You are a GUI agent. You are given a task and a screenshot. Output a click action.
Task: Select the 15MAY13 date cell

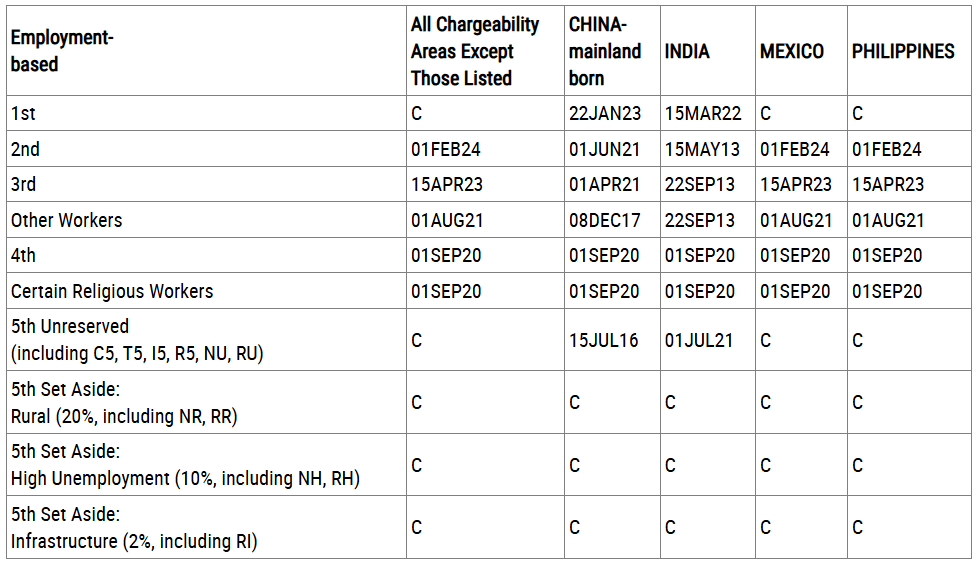tap(703, 150)
